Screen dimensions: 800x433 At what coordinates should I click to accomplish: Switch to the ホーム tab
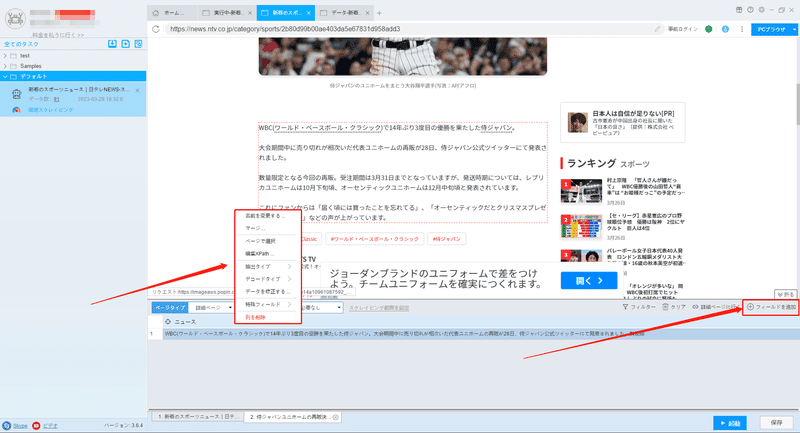[172, 13]
